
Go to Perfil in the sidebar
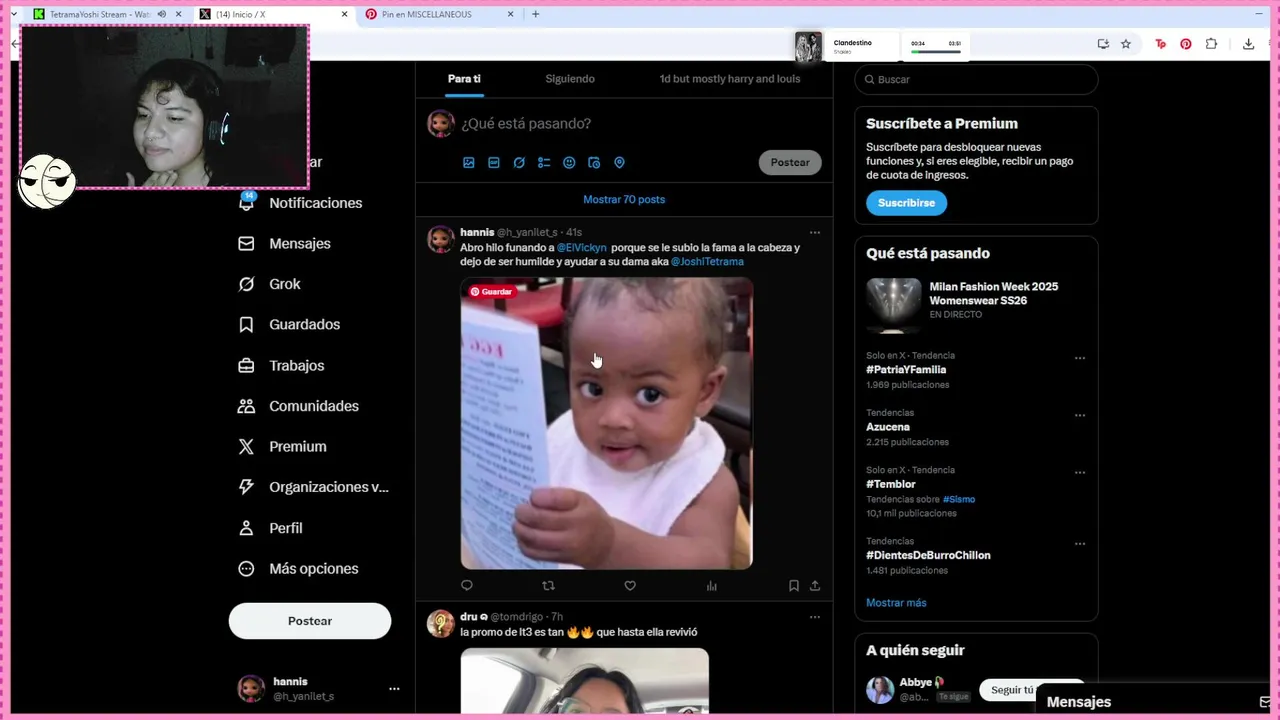[x=270, y=528]
